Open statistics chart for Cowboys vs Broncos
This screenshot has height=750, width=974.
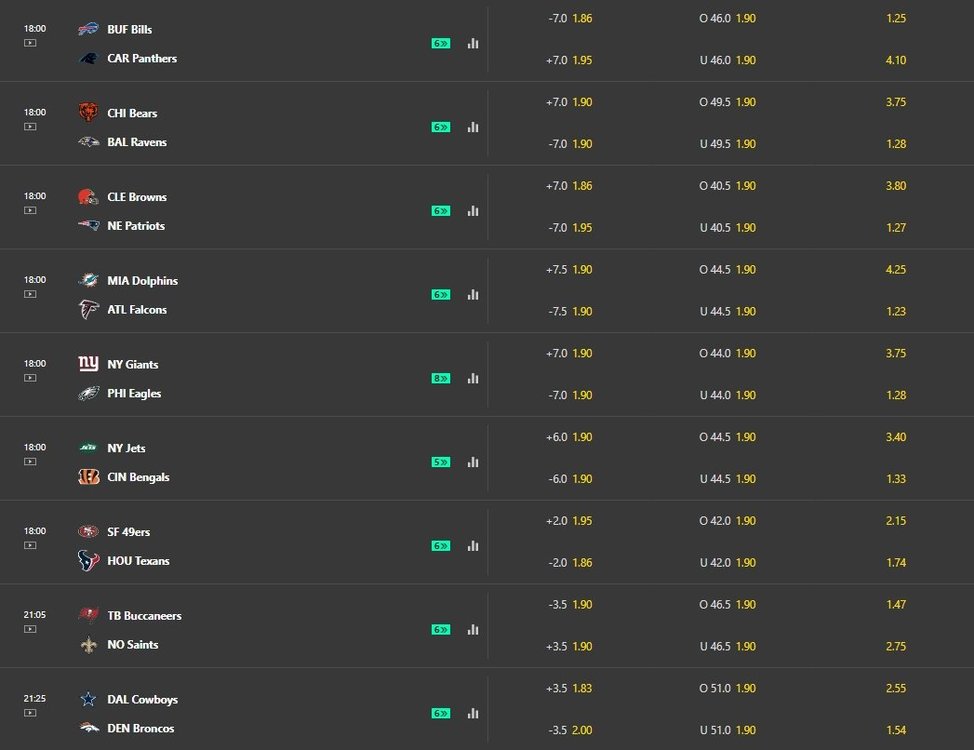(x=473, y=713)
